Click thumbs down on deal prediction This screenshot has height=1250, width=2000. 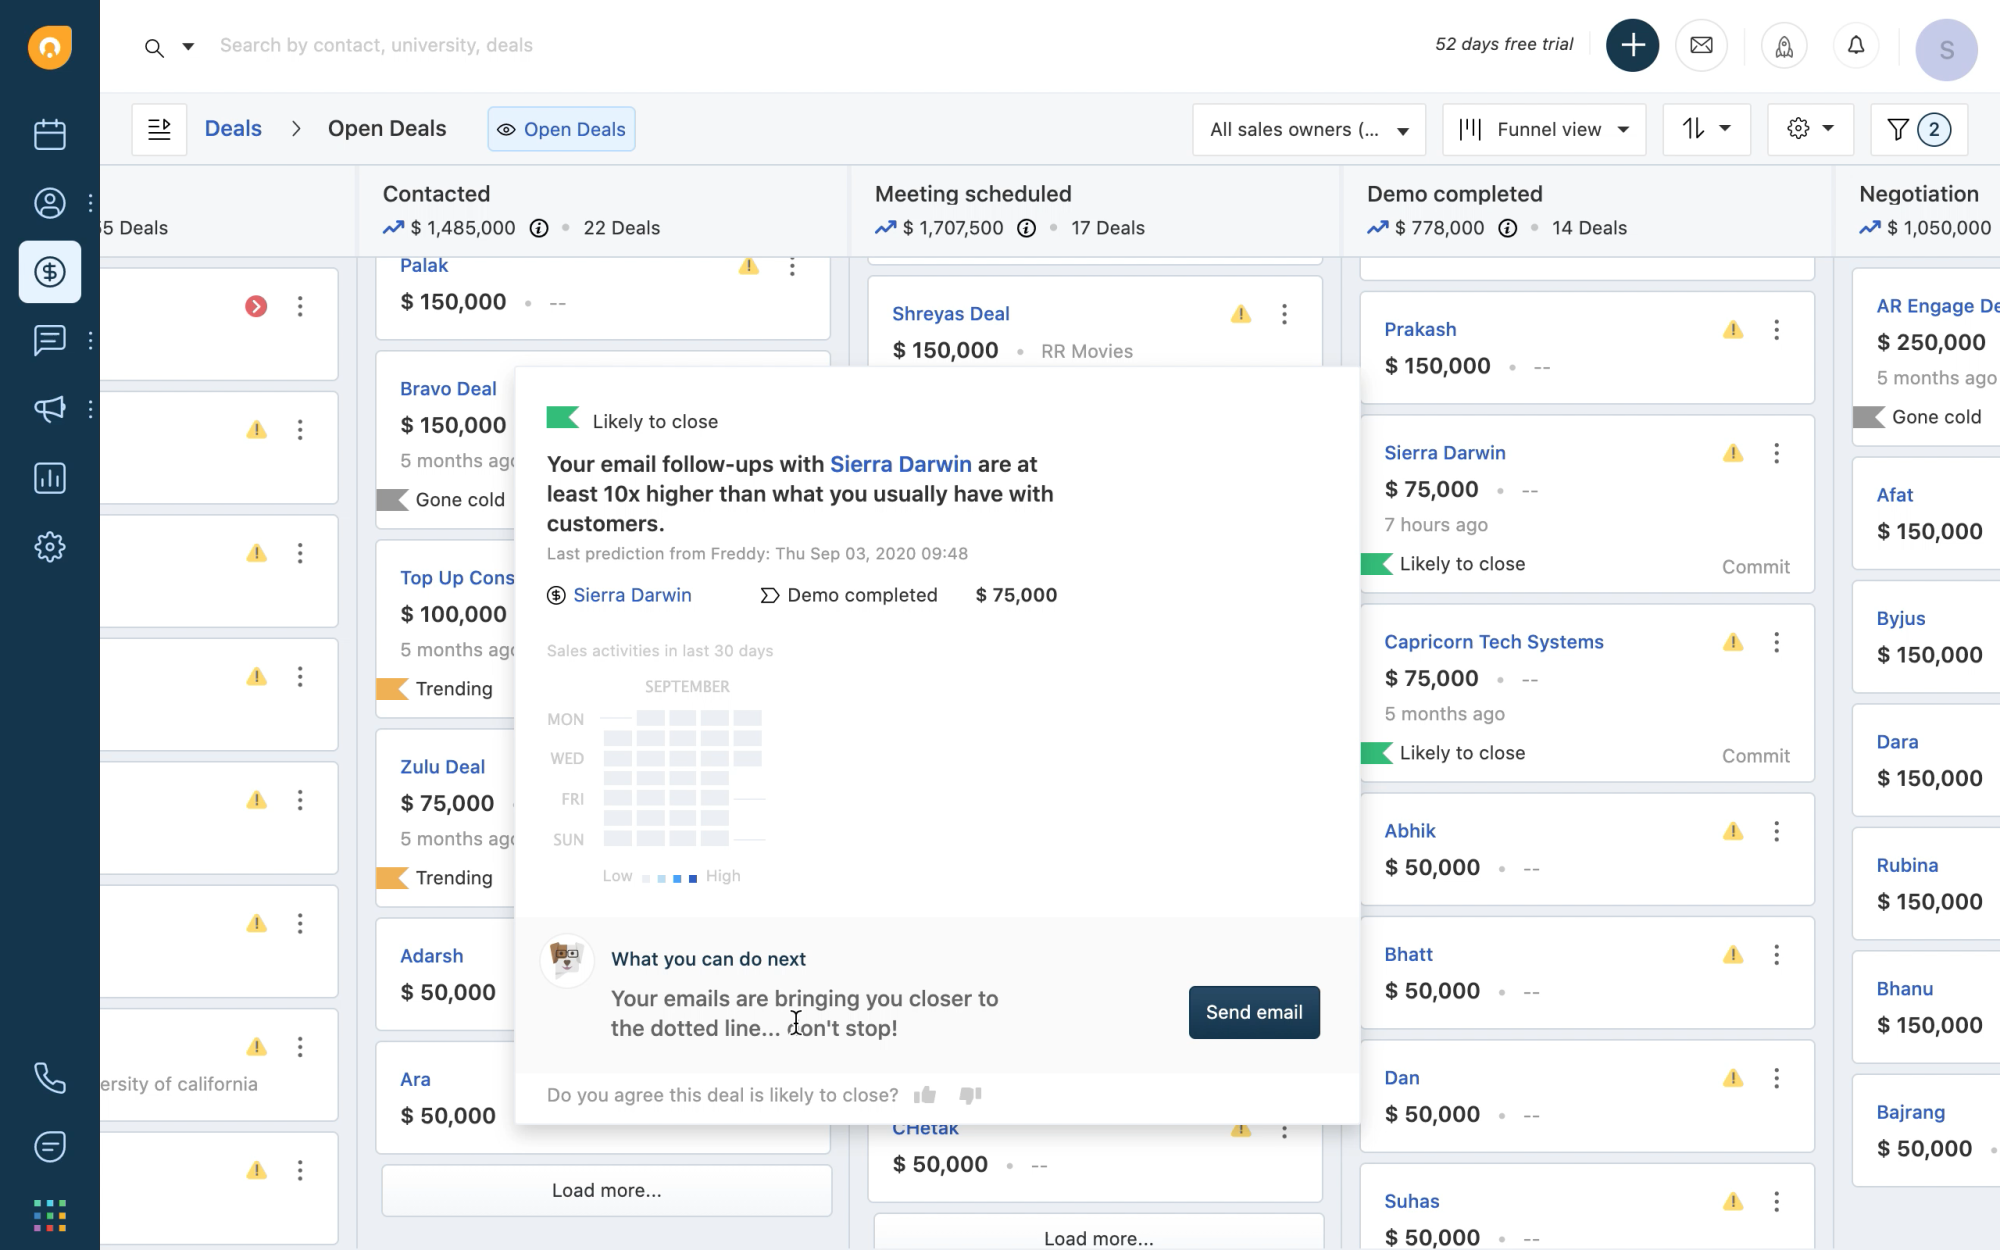pos(970,1095)
